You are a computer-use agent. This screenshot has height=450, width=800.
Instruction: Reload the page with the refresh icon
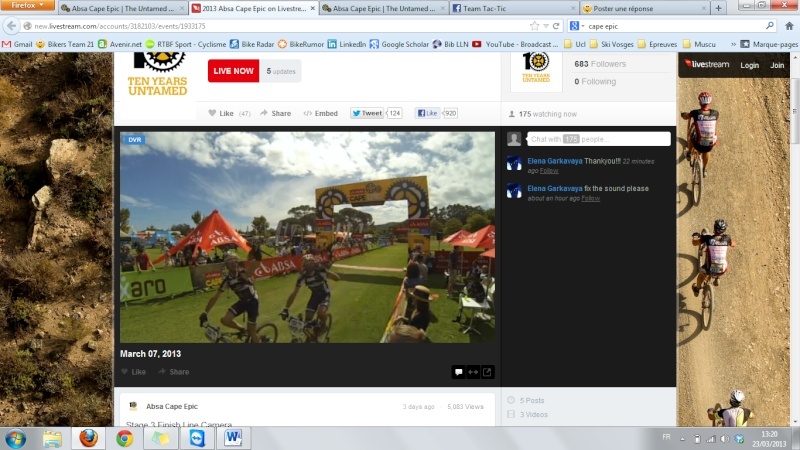tap(556, 26)
